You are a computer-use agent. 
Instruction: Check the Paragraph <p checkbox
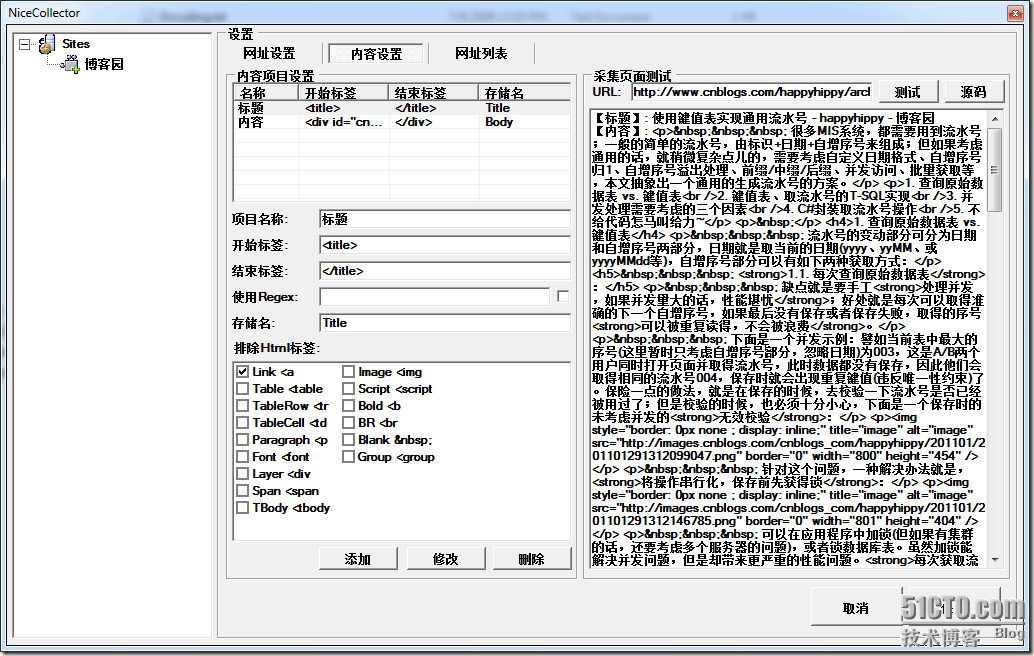coord(243,440)
